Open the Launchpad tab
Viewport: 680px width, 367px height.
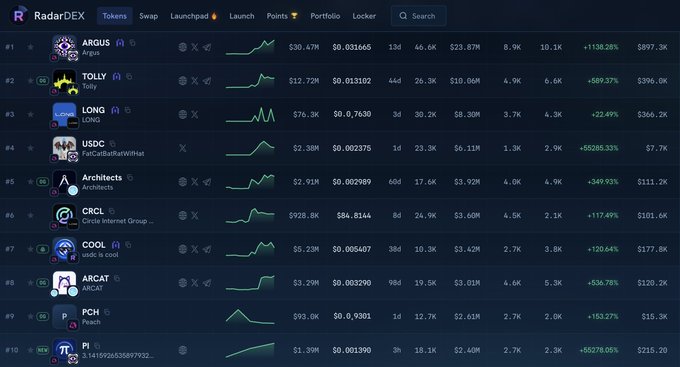[x=193, y=16]
